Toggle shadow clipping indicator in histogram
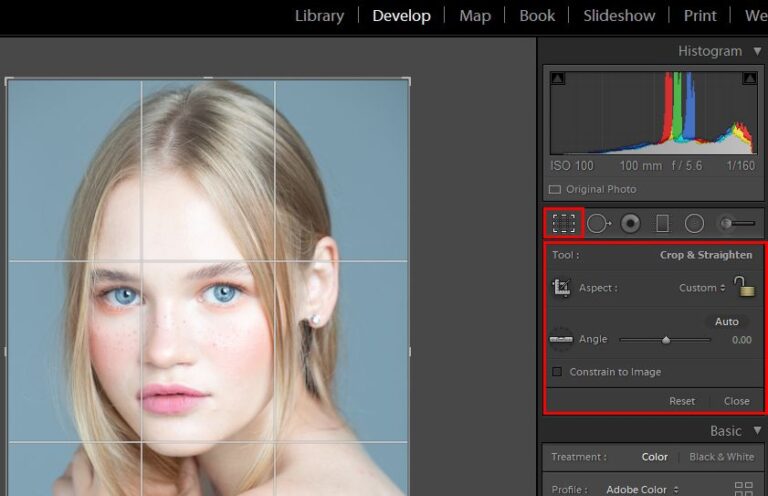The image size is (768, 496). tap(557, 78)
